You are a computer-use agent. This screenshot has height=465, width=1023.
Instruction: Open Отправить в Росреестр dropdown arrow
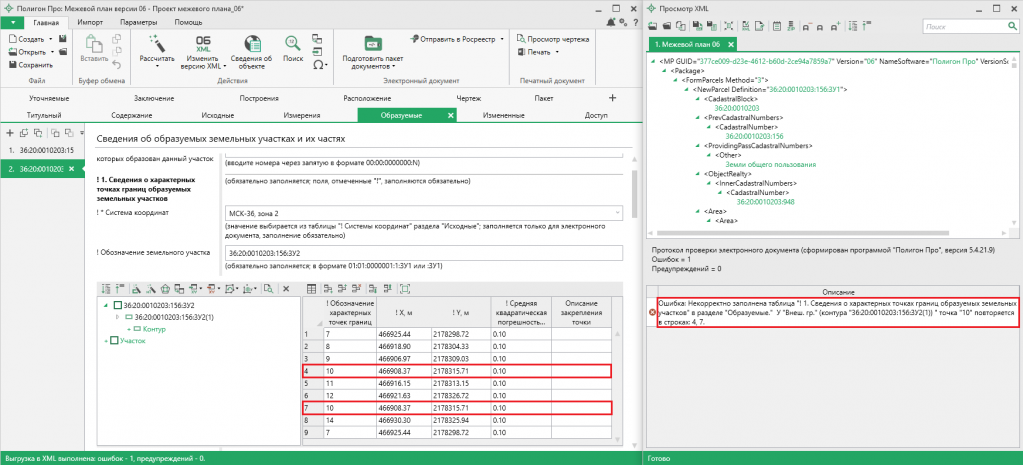tap(502, 39)
